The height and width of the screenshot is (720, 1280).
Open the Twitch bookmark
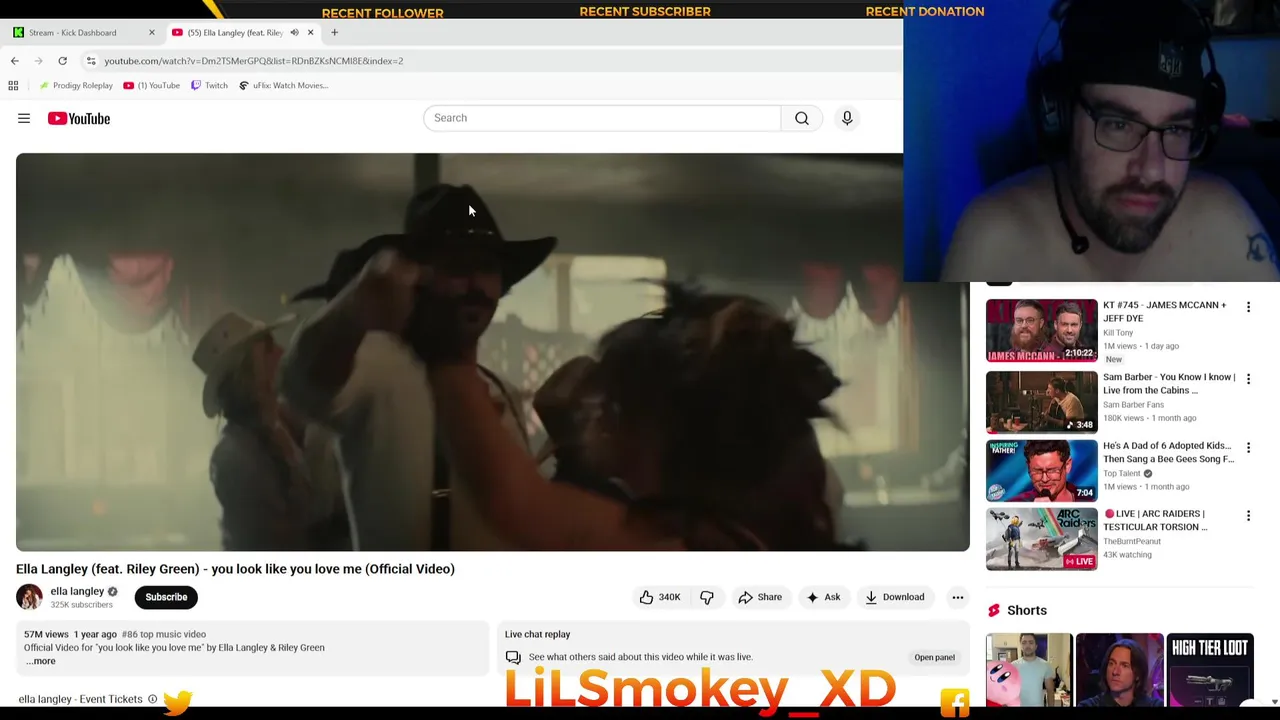(x=209, y=85)
